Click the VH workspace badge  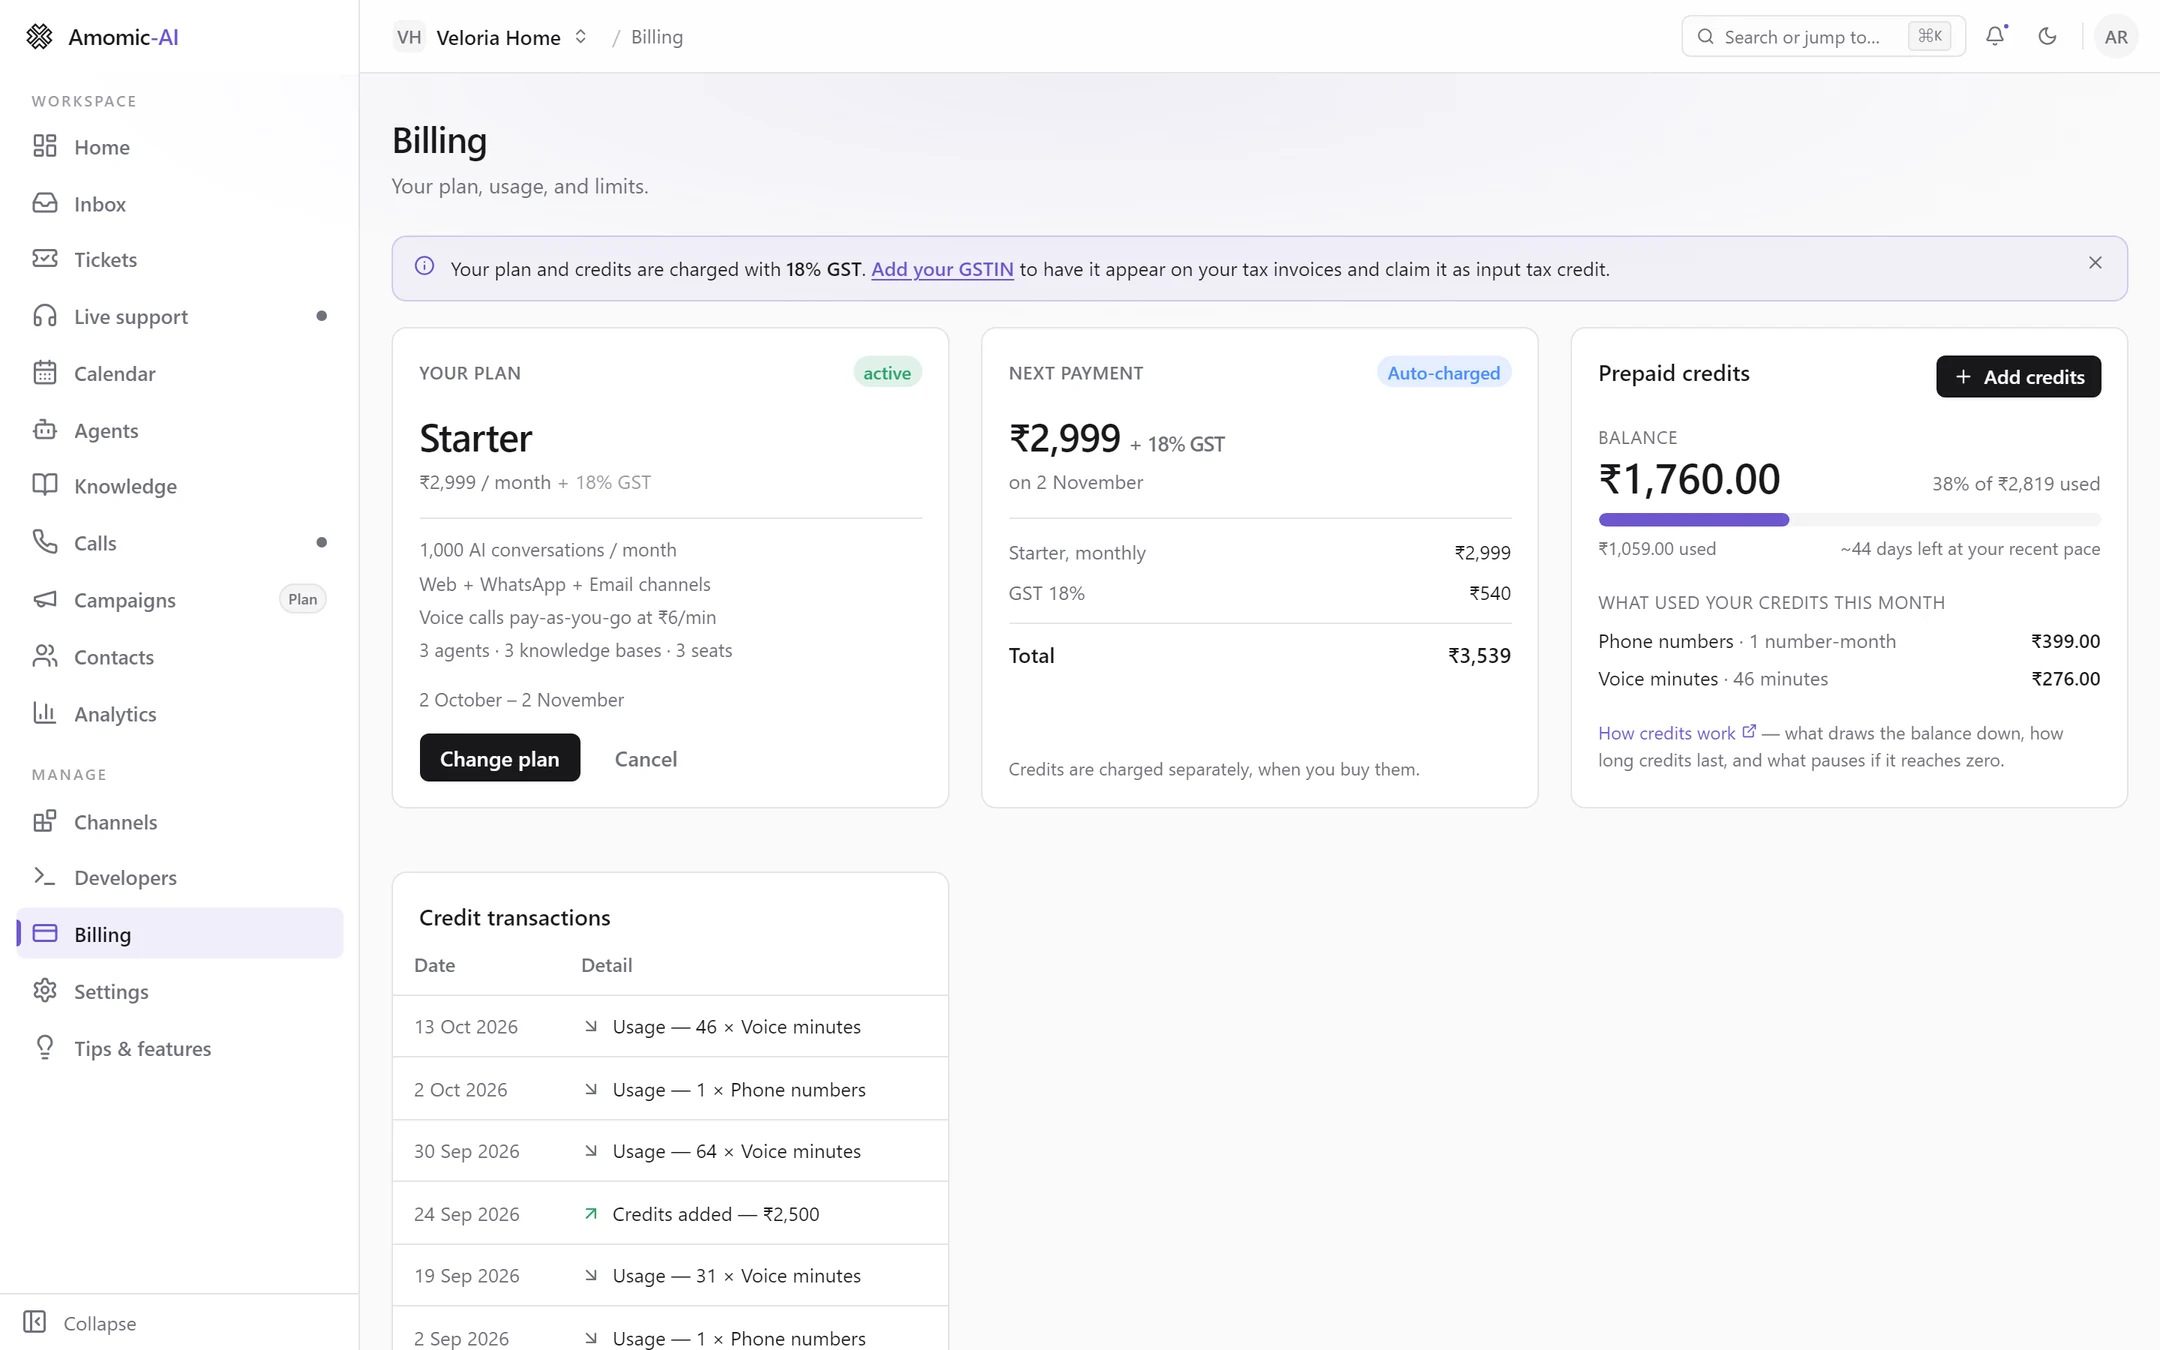(409, 37)
